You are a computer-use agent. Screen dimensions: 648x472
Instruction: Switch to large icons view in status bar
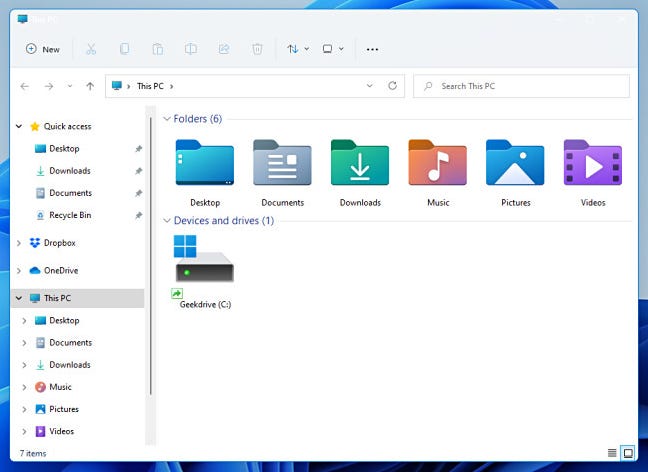point(627,453)
